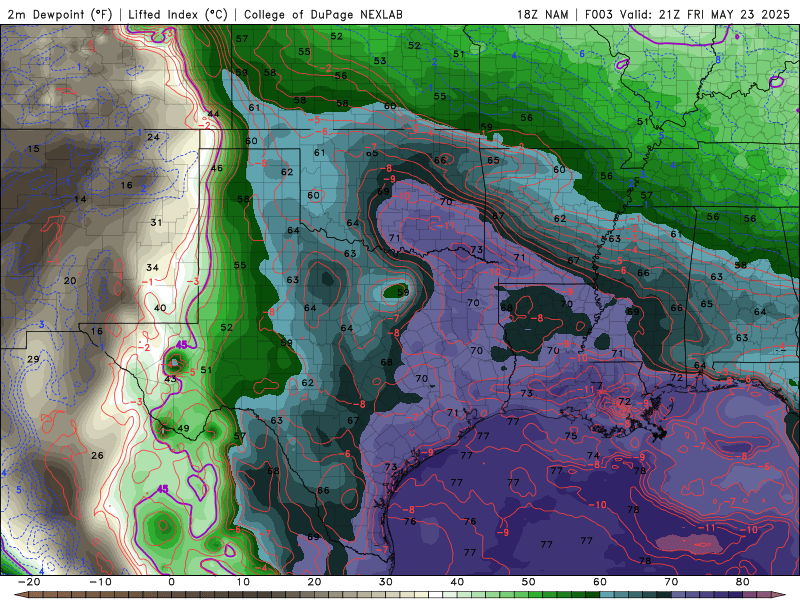
Task: Select the dewpoint reading '75' on the map
Action: coord(571,436)
